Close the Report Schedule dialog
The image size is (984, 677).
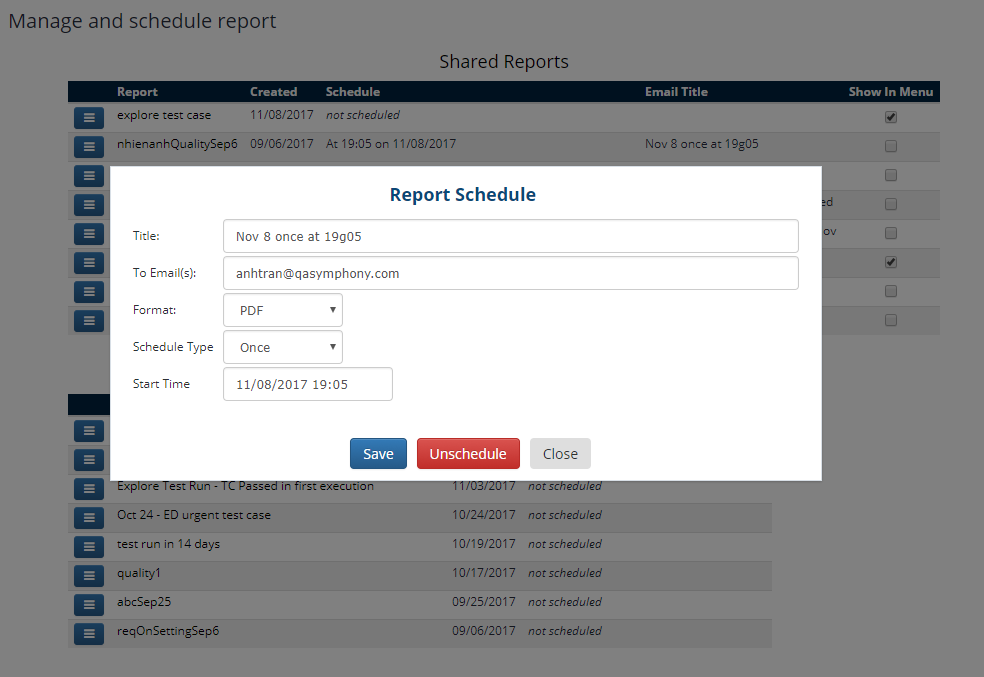[x=560, y=453]
